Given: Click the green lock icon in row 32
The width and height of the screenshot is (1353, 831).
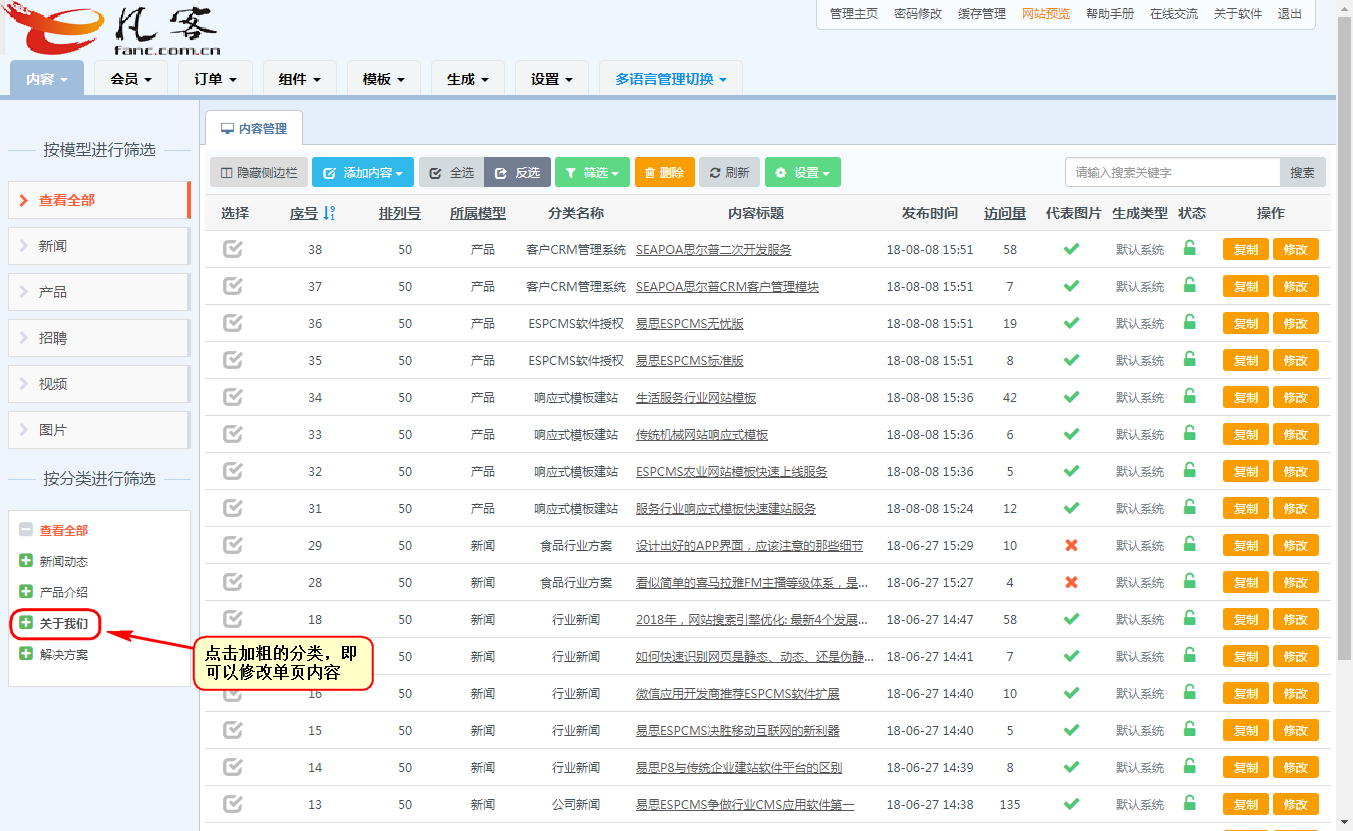Looking at the screenshot, I should 1189,470.
